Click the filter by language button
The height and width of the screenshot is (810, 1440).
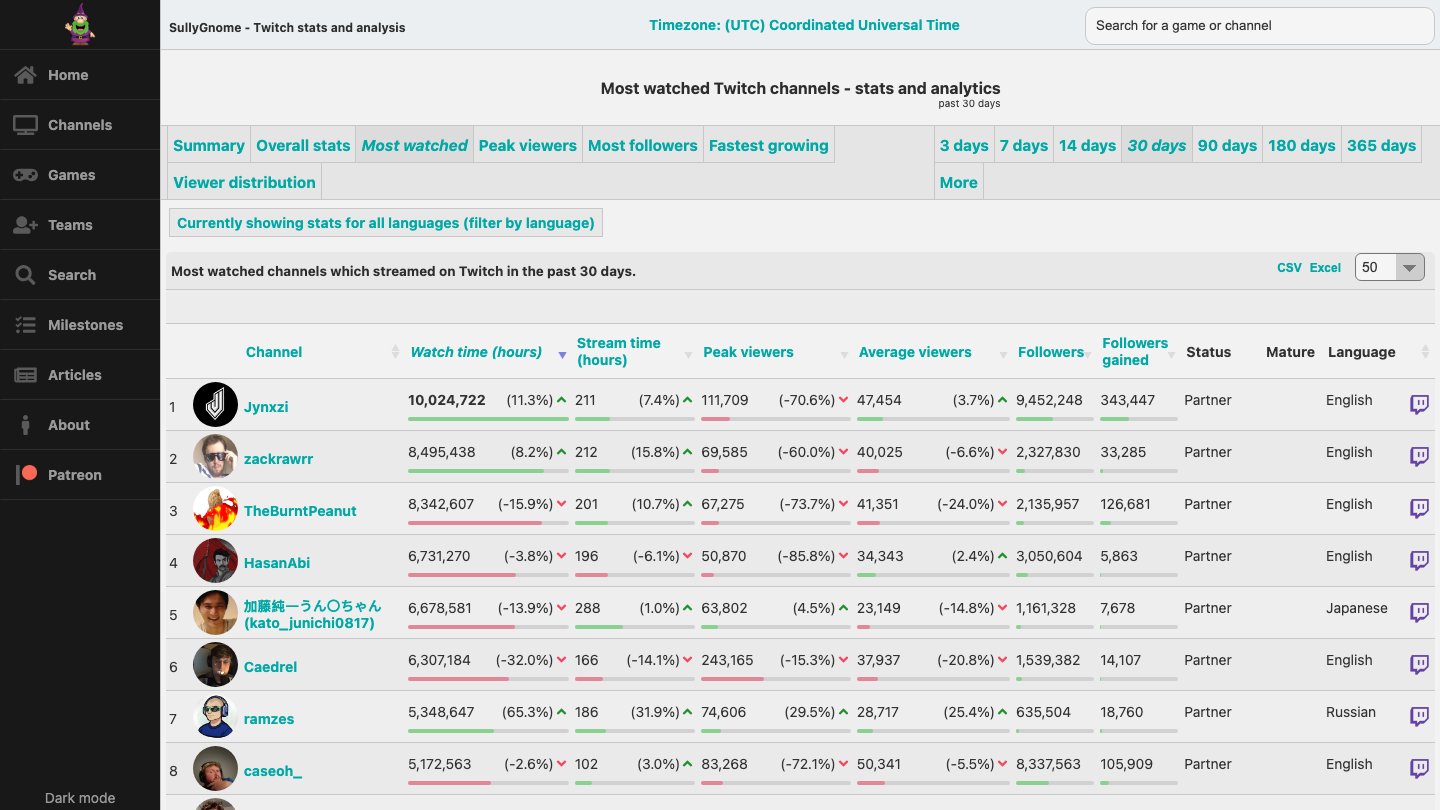tap(386, 223)
